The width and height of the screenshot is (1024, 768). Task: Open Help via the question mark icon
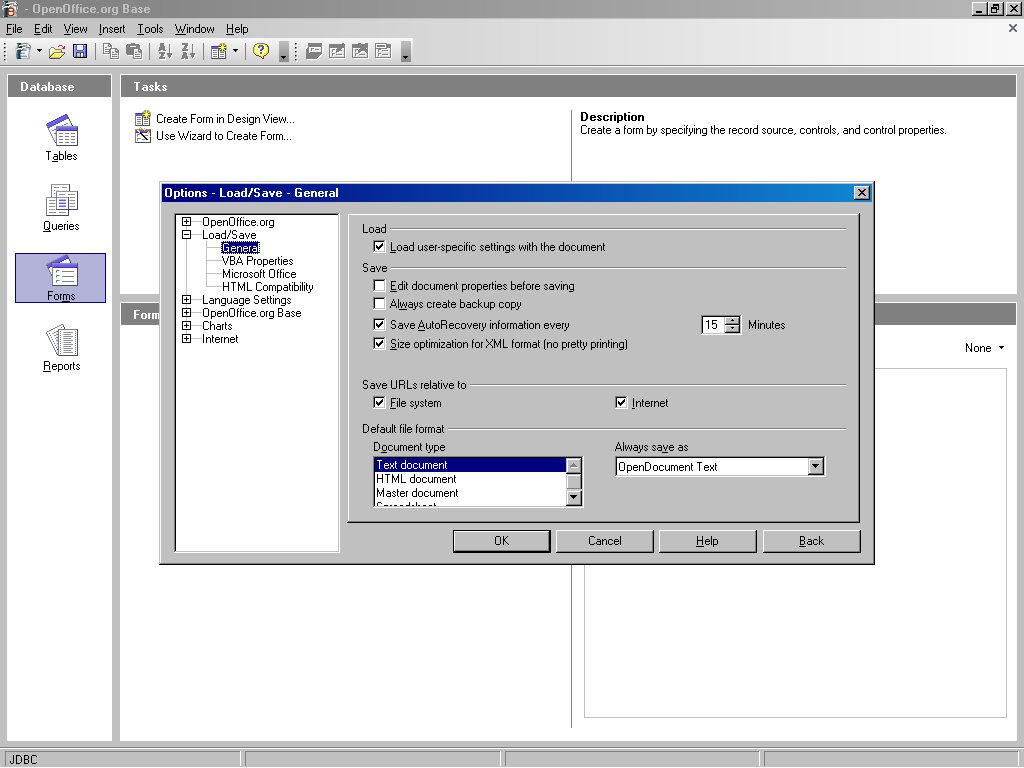261,51
